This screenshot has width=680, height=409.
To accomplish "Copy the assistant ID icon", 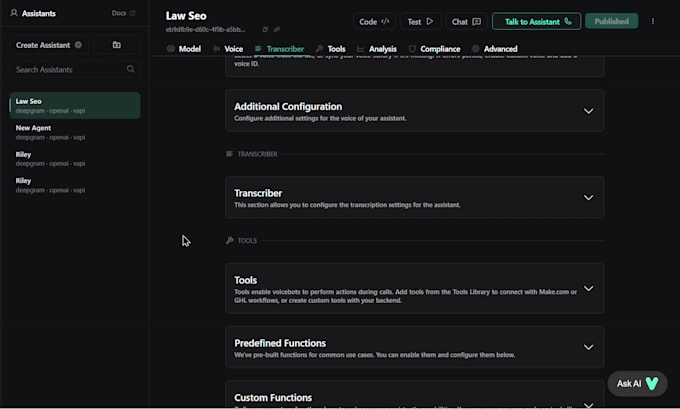I will point(265,29).
